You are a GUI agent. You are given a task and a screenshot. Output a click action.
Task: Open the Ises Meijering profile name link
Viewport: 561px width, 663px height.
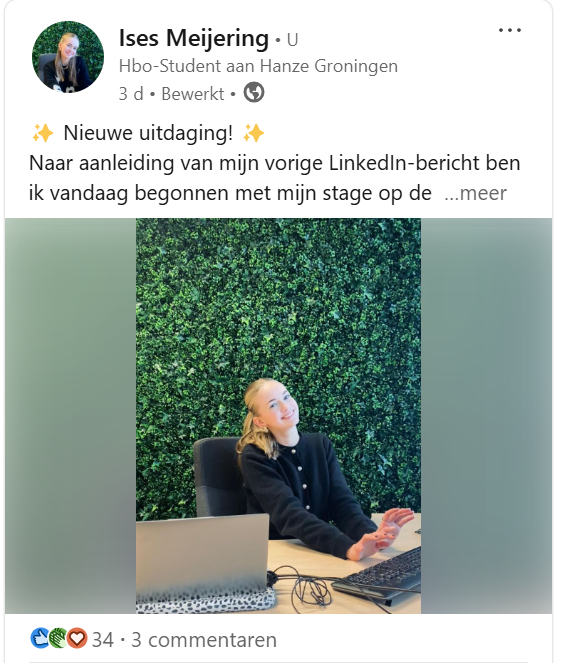(194, 38)
